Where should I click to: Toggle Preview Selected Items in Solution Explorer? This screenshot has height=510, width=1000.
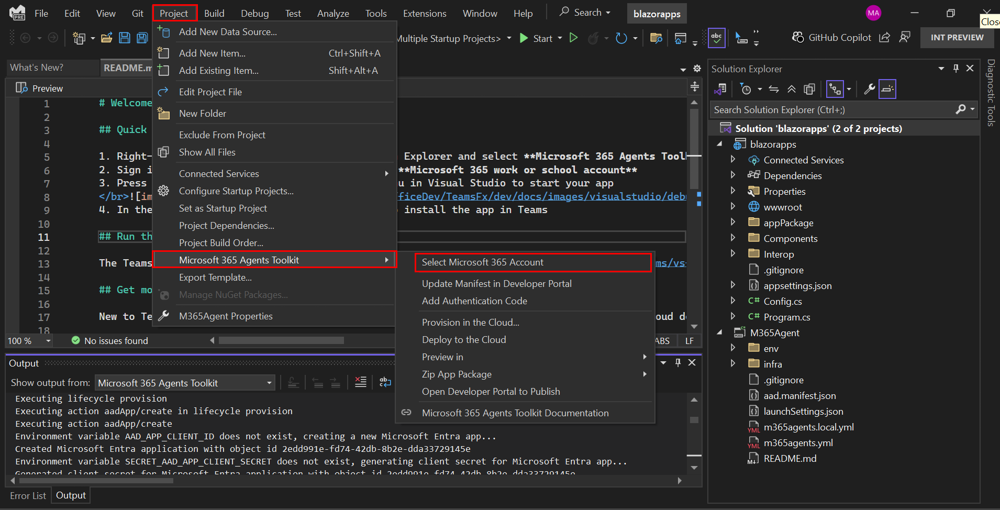(x=887, y=89)
